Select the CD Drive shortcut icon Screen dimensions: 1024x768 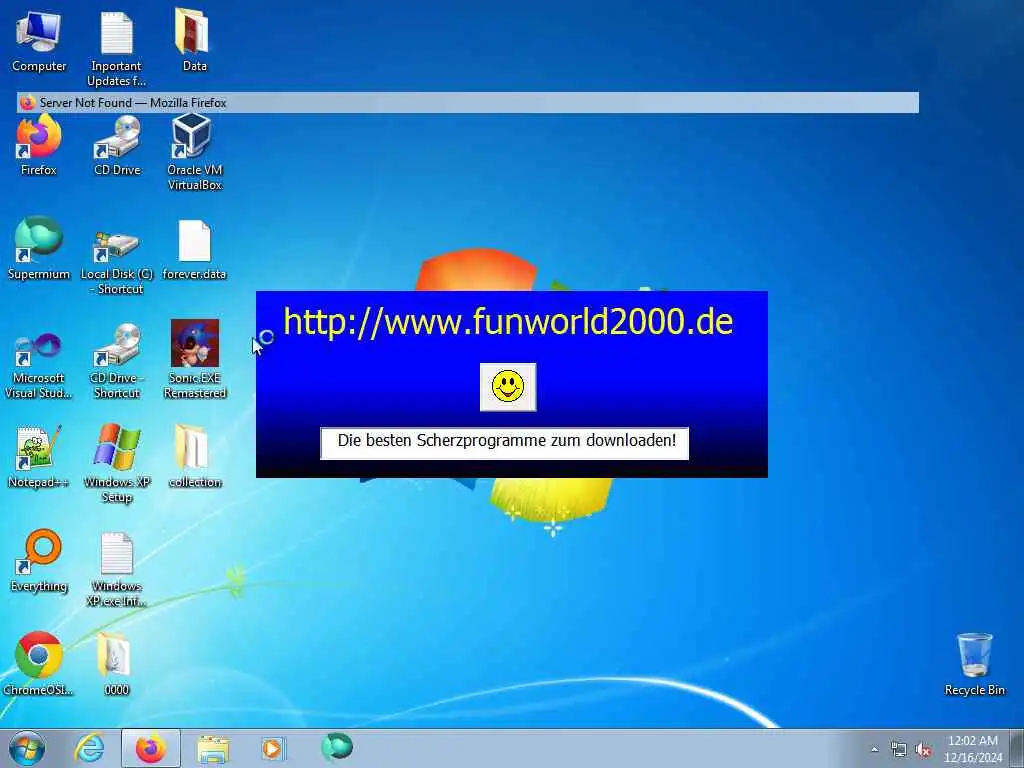[117, 146]
